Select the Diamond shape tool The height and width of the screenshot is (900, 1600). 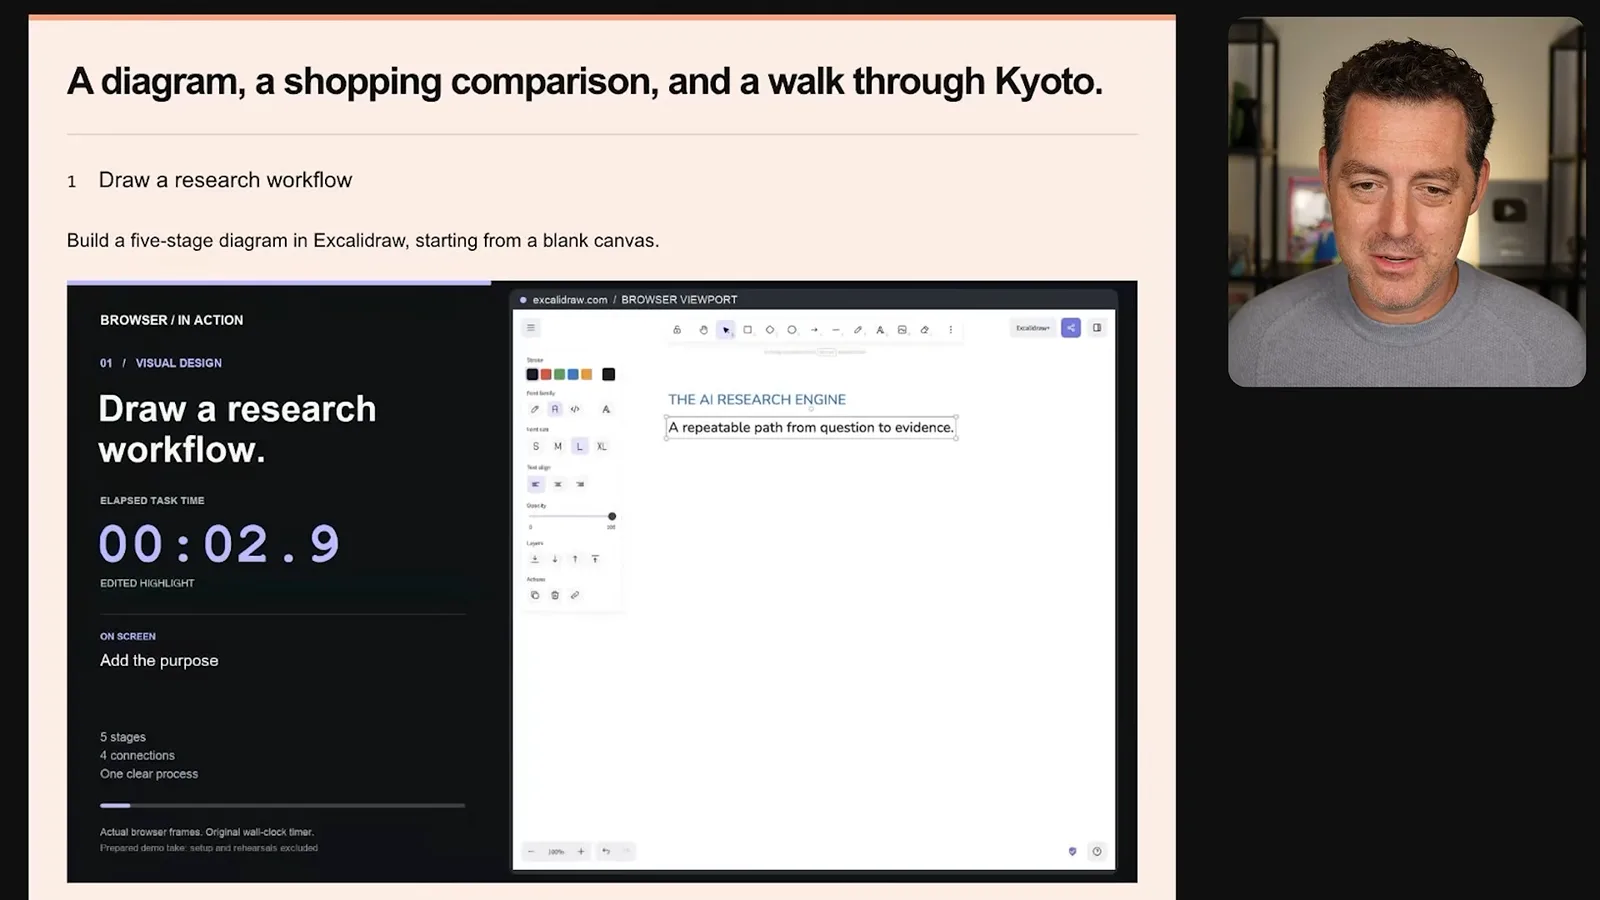coord(769,329)
